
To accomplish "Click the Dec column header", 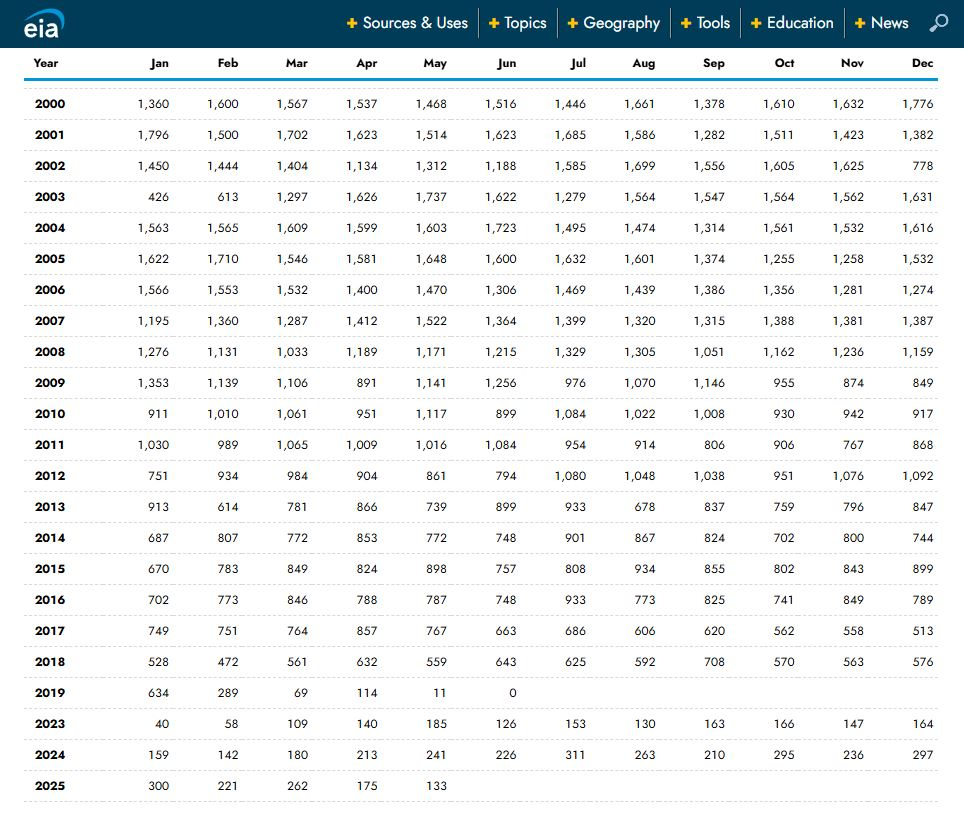I will tap(923, 63).
